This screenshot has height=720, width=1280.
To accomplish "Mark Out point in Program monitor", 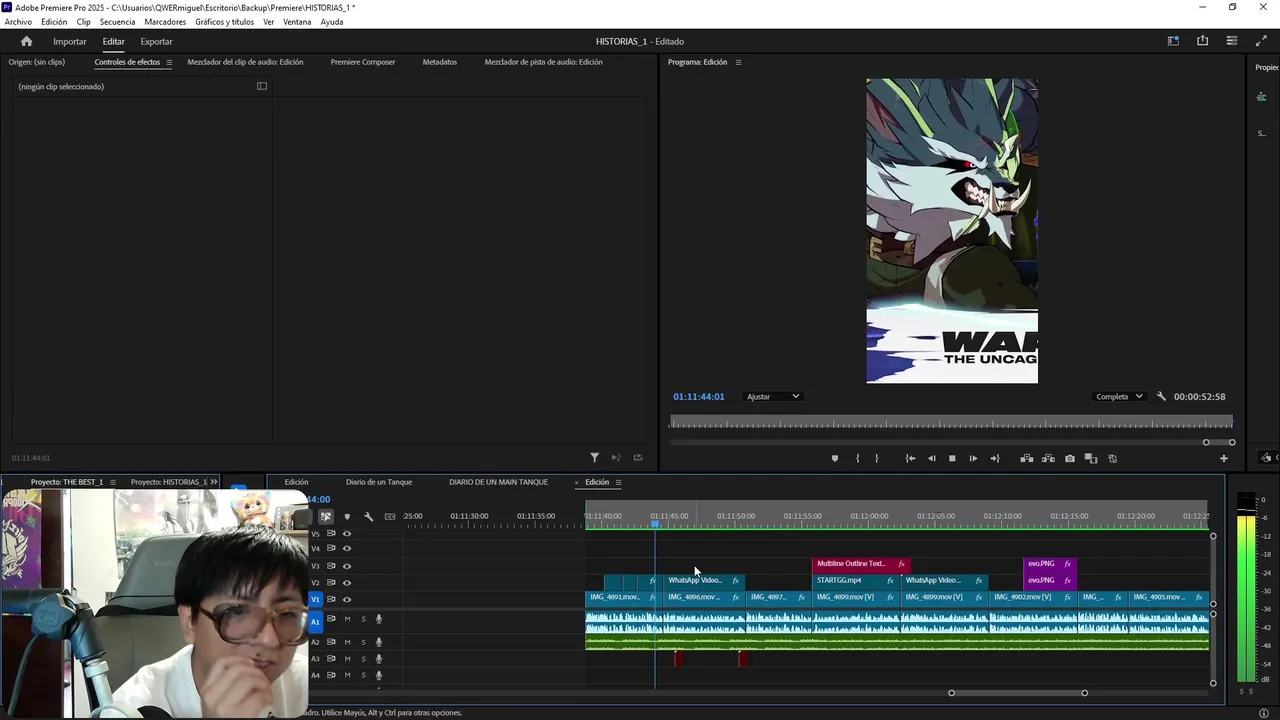I will (x=877, y=458).
